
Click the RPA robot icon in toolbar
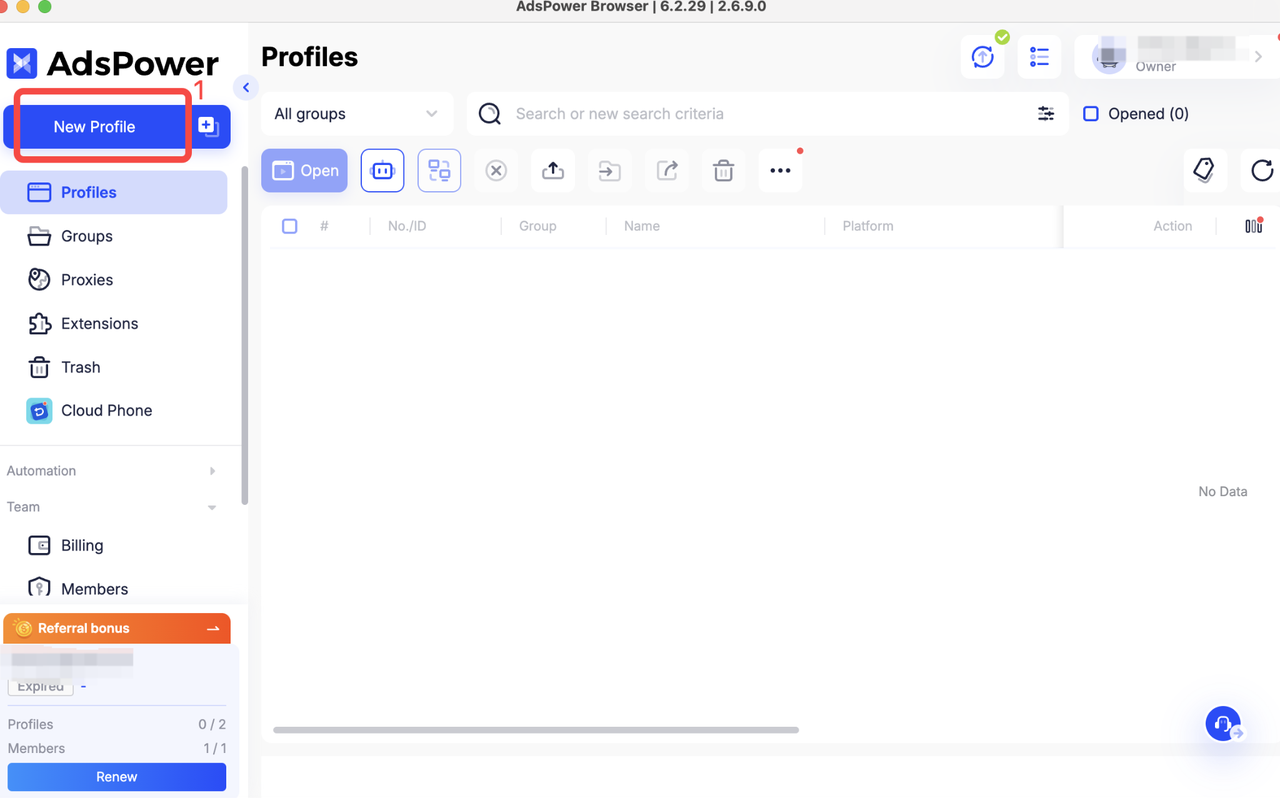point(382,171)
